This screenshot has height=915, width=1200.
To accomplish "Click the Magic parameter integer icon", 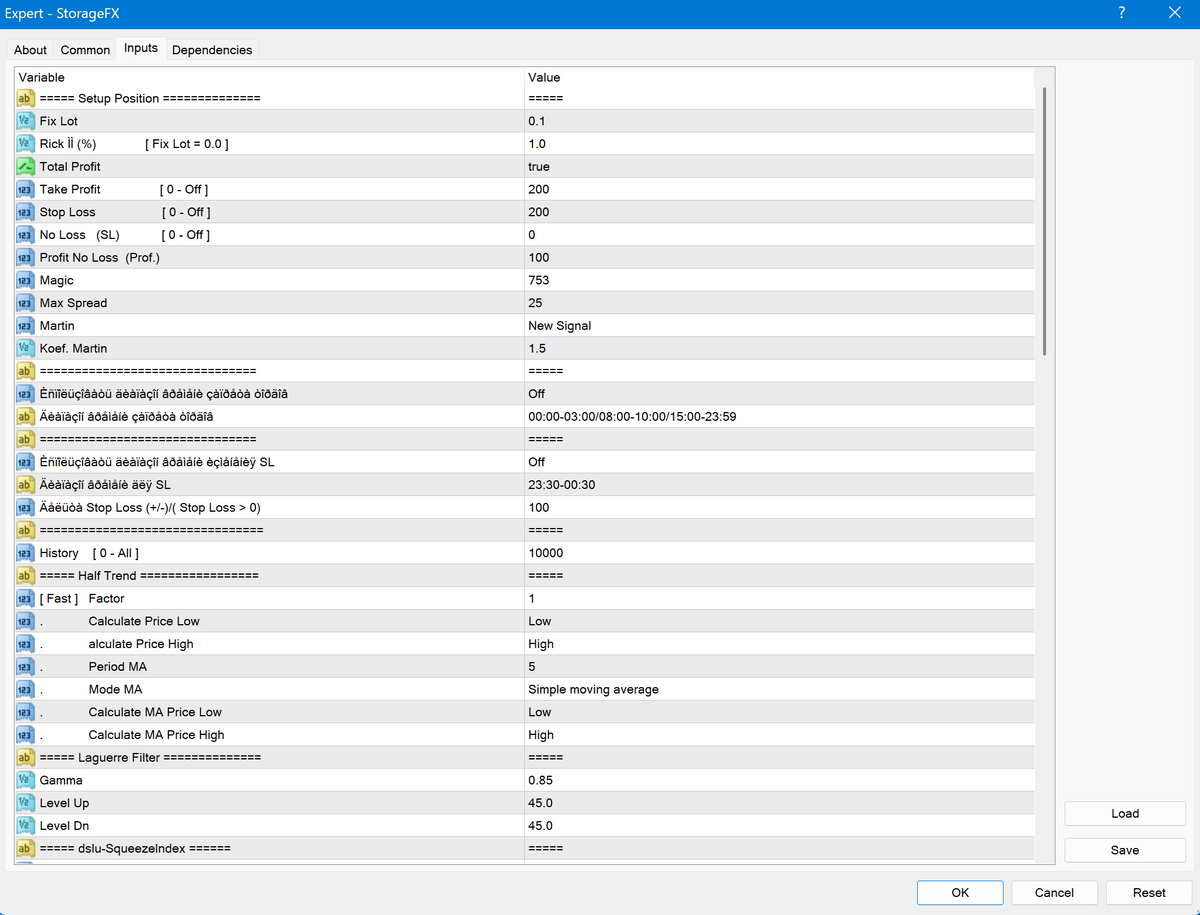I will tap(26, 281).
